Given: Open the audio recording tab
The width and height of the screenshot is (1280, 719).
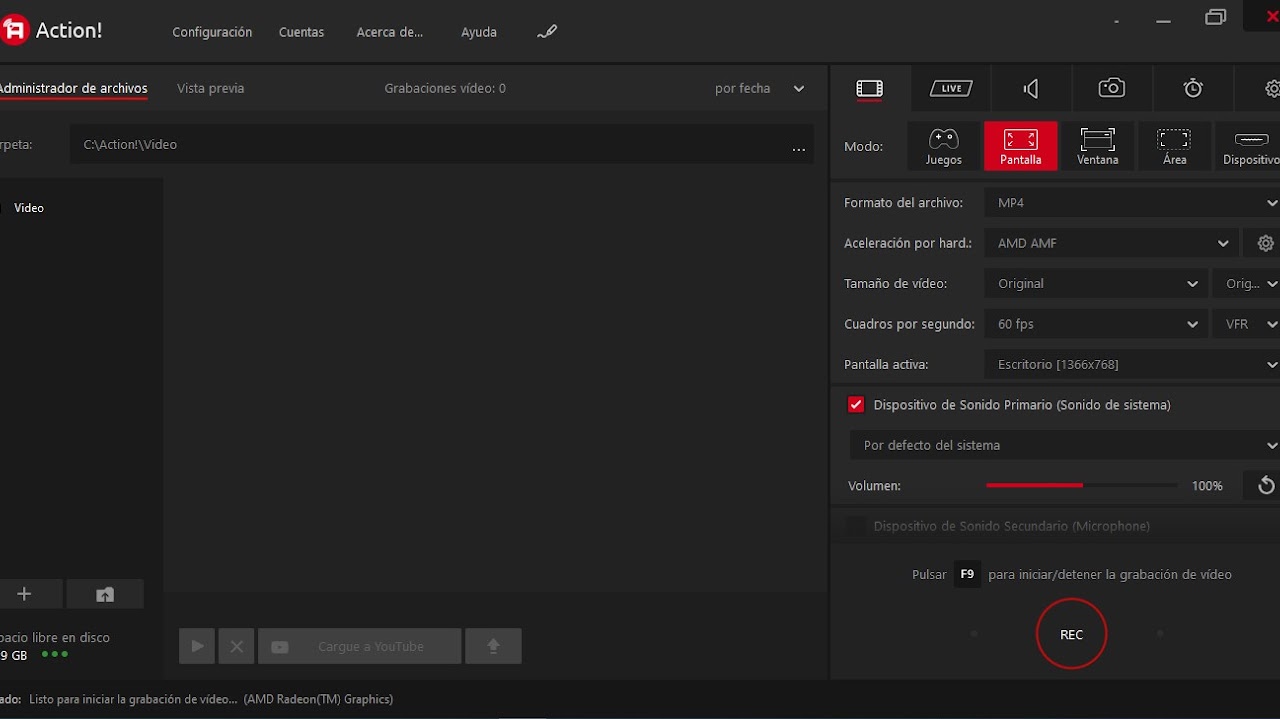Looking at the screenshot, I should (x=1031, y=89).
